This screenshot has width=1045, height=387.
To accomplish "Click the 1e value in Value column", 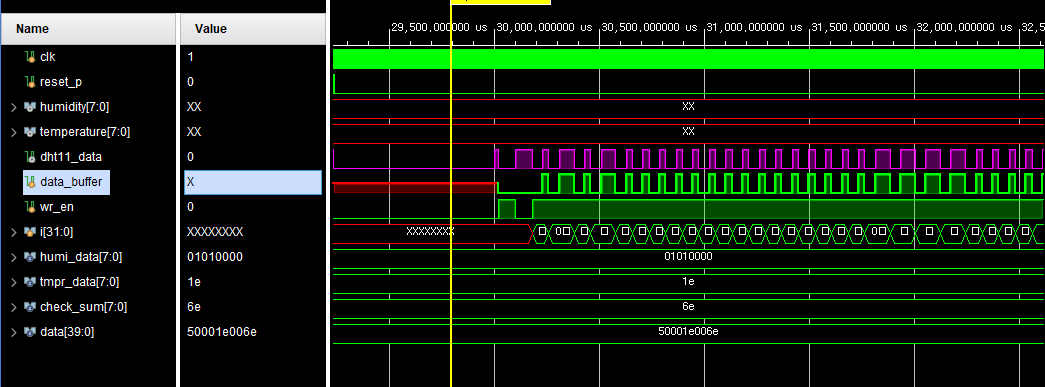I will [194, 282].
